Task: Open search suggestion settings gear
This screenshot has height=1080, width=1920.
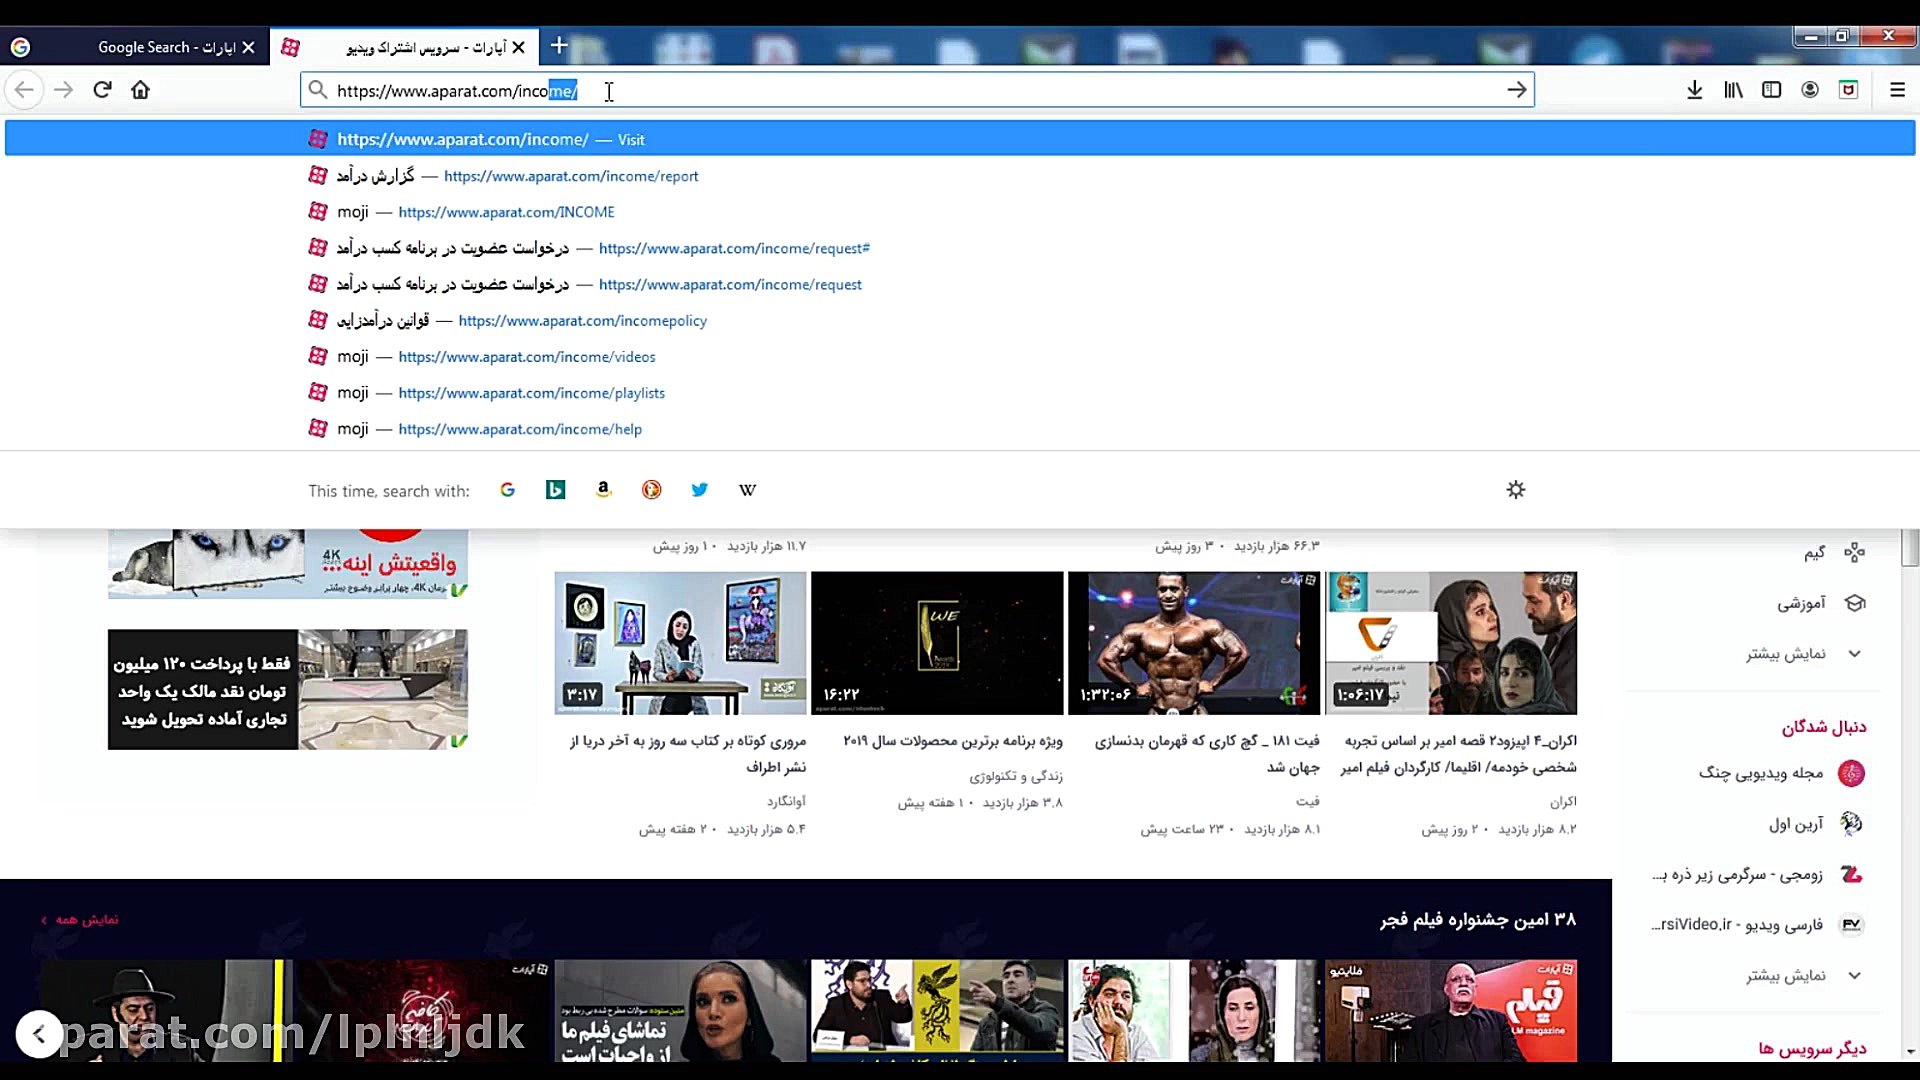Action: click(1515, 490)
